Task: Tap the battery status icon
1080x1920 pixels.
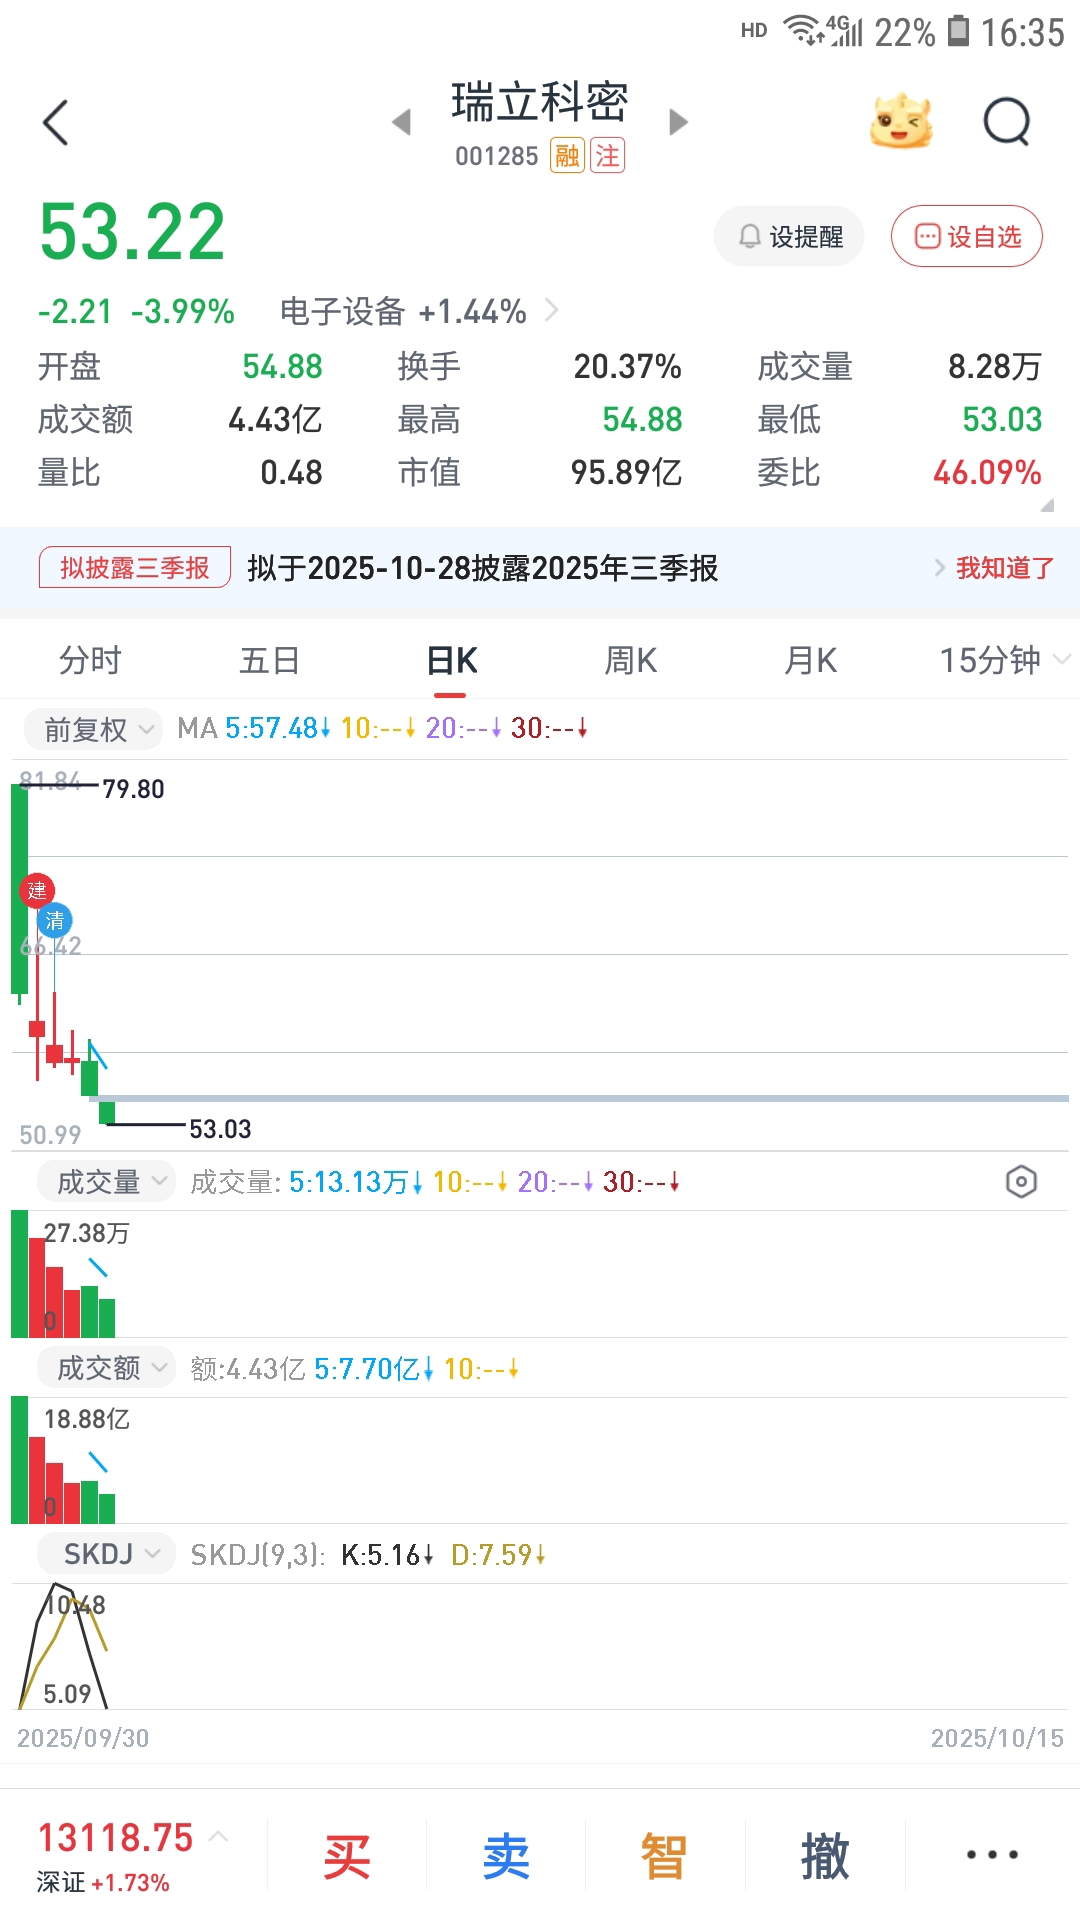Action: [958, 31]
